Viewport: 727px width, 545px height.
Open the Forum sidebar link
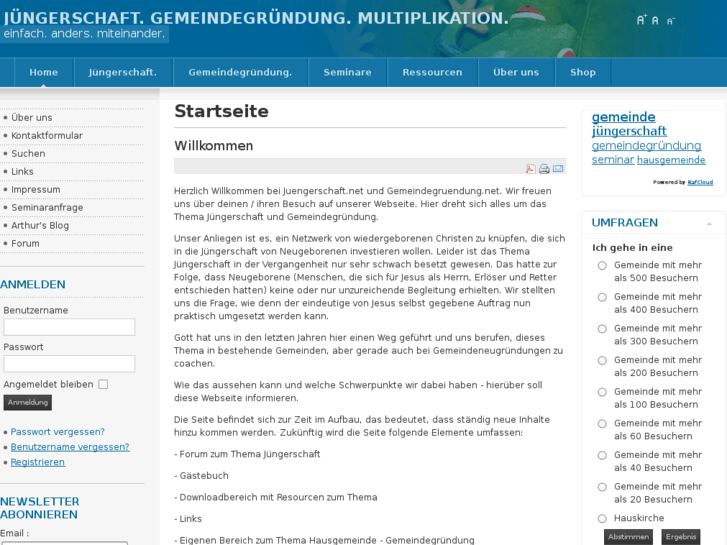pyautogui.click(x=25, y=244)
